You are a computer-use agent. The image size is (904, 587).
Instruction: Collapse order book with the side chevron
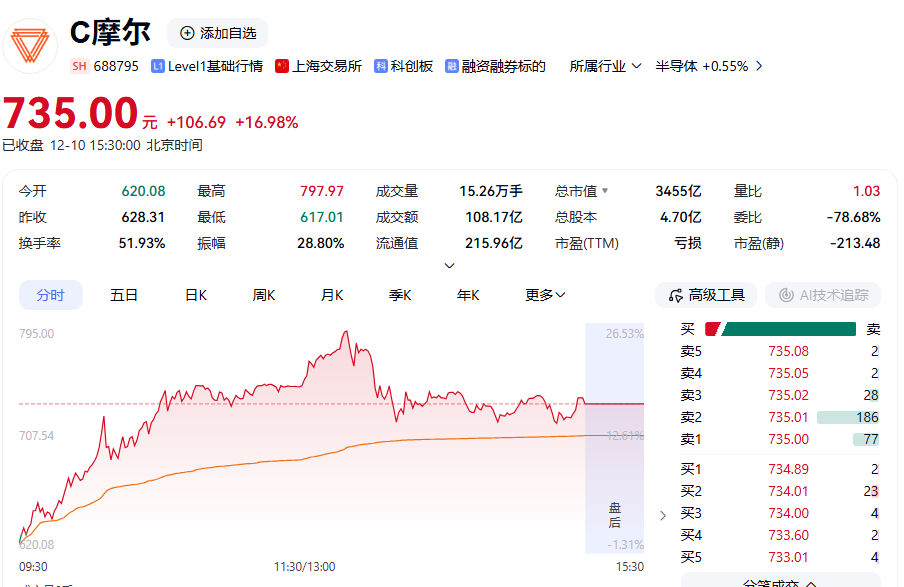click(x=663, y=515)
